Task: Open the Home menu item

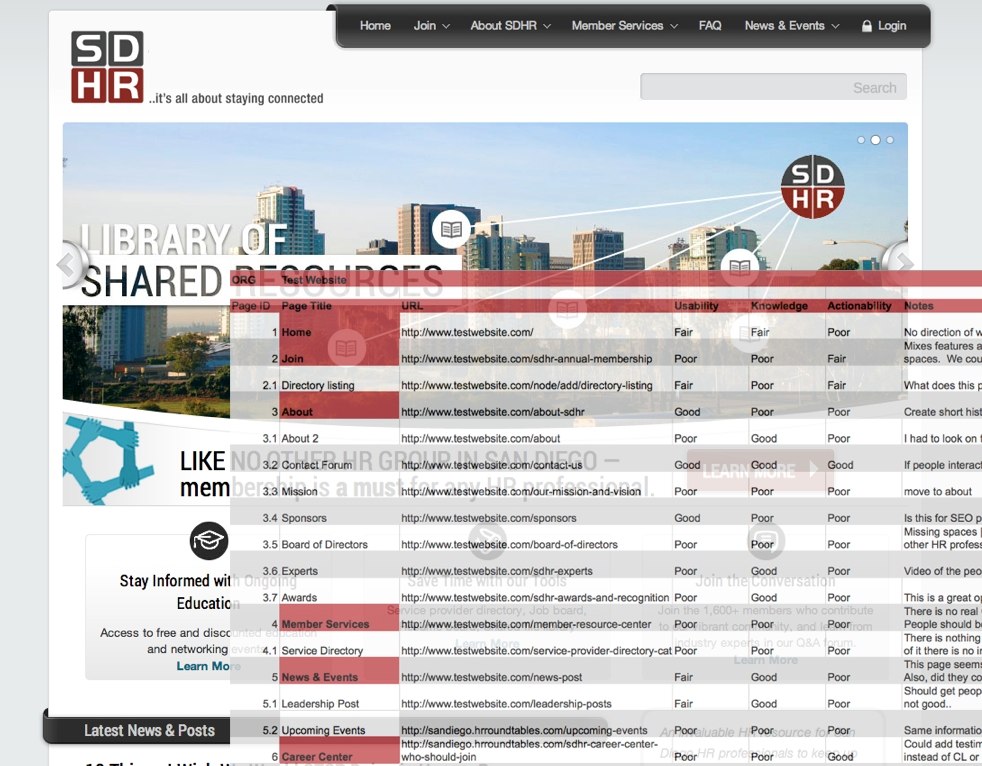Action: tap(375, 26)
